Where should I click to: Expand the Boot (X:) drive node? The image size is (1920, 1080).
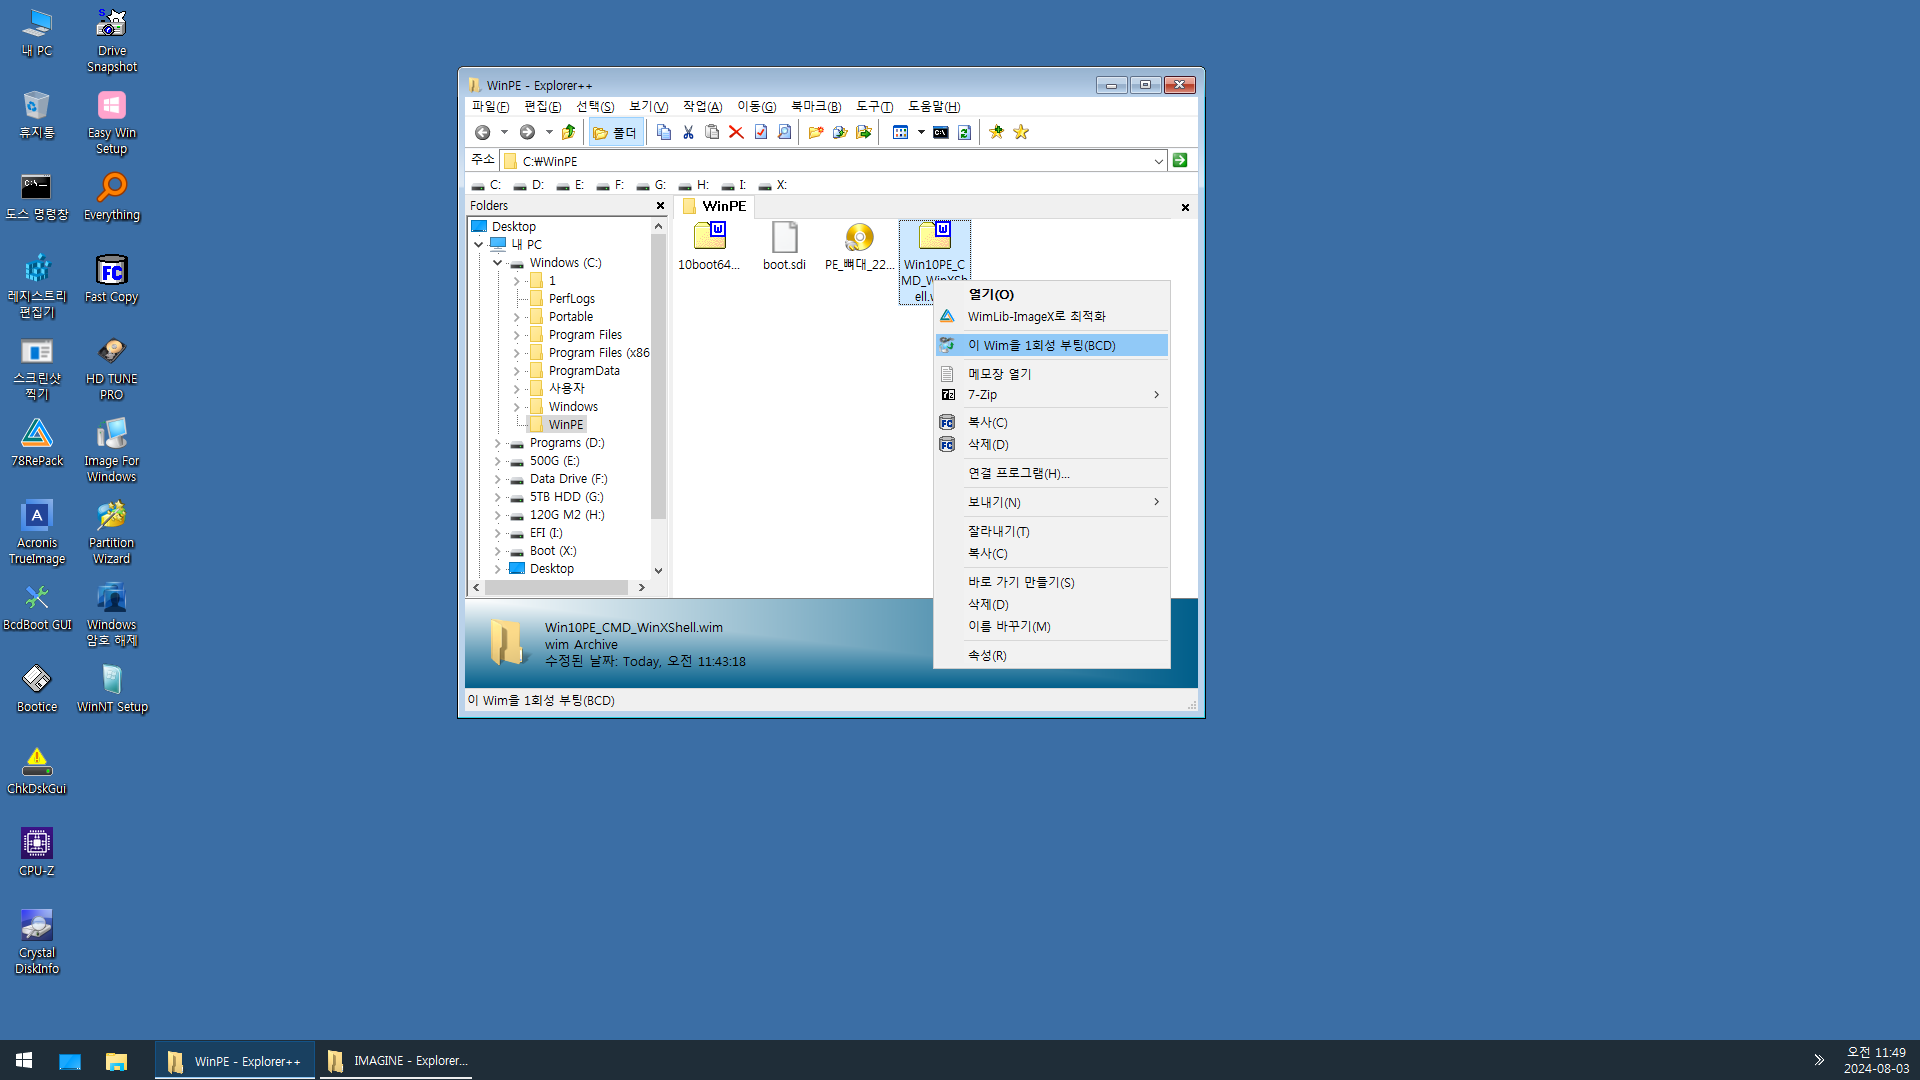(497, 551)
